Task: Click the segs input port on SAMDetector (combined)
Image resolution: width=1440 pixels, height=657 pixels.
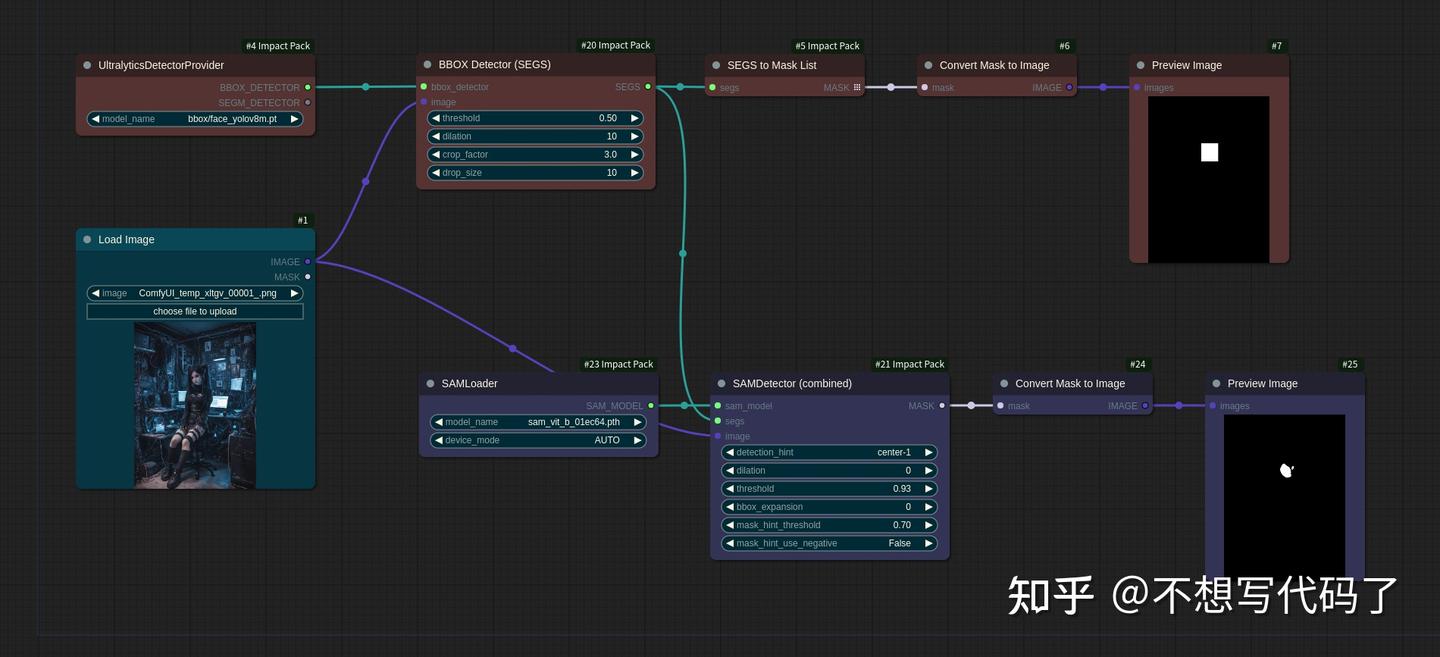Action: [717, 421]
